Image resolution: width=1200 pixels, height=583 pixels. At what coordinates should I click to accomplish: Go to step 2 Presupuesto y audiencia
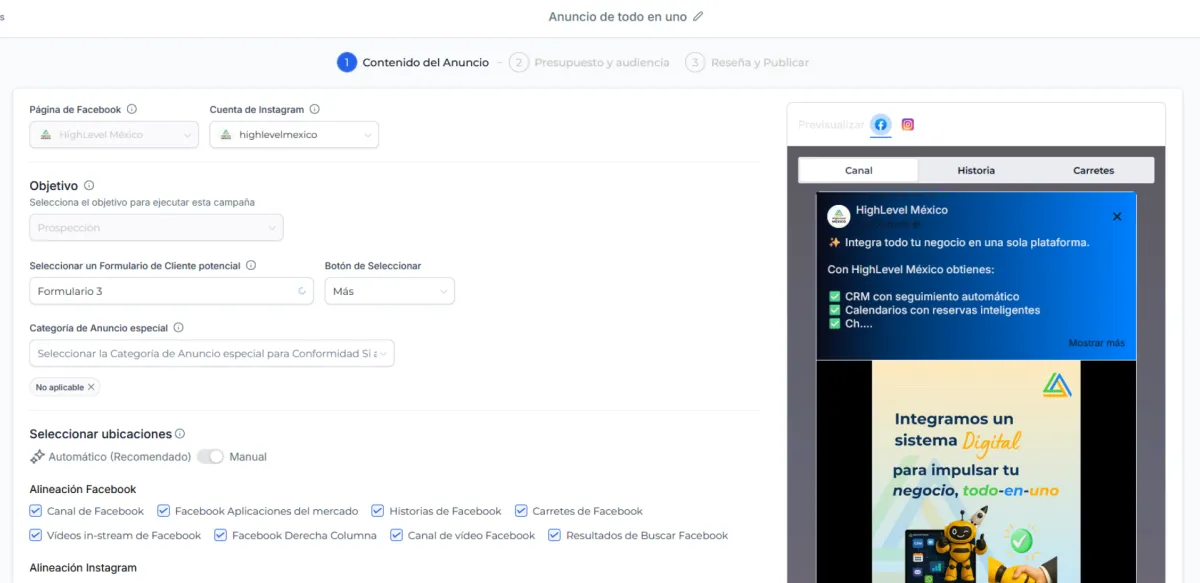(589, 62)
